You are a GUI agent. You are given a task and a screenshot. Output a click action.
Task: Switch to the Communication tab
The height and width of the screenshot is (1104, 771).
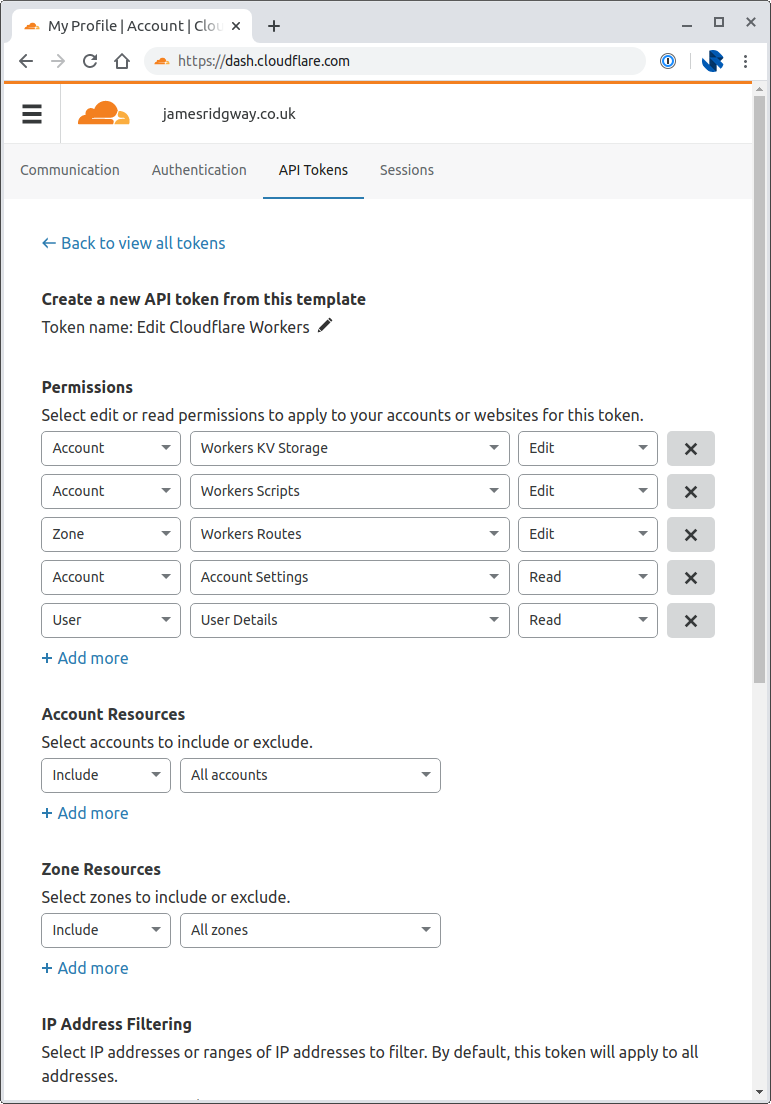point(70,170)
